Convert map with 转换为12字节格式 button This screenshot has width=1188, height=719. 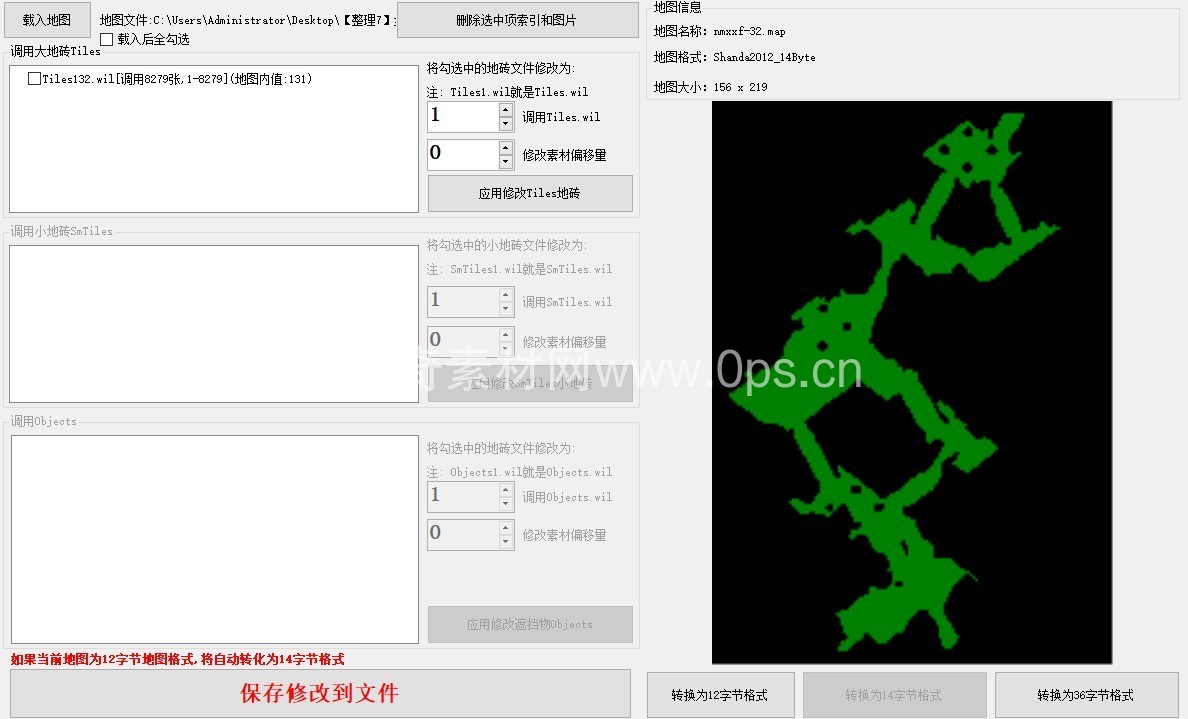coord(720,695)
